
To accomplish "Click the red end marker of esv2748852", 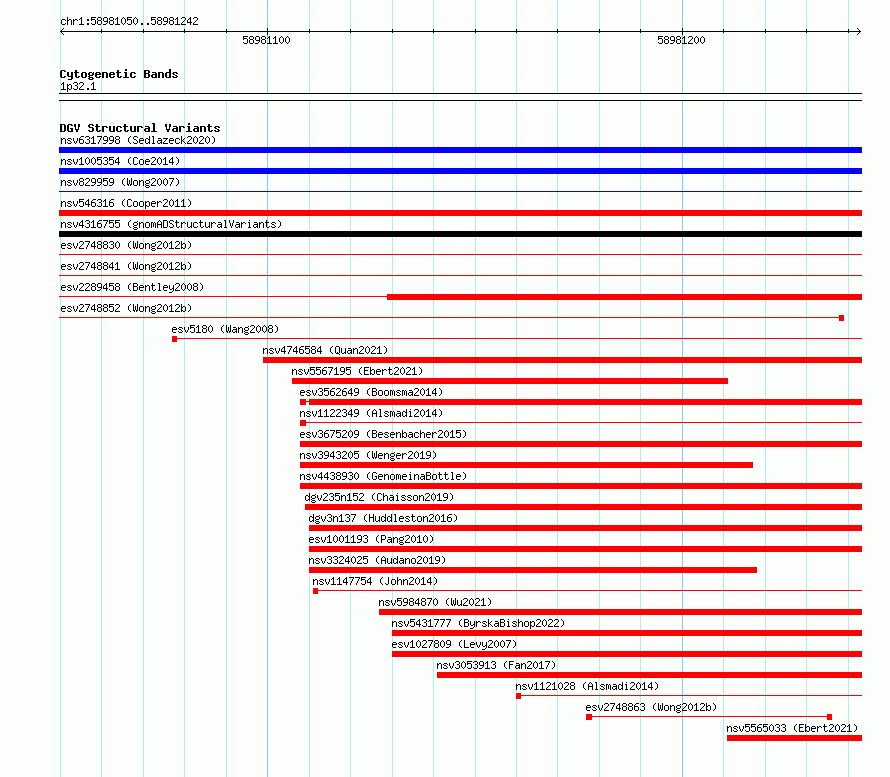I will point(842,318).
